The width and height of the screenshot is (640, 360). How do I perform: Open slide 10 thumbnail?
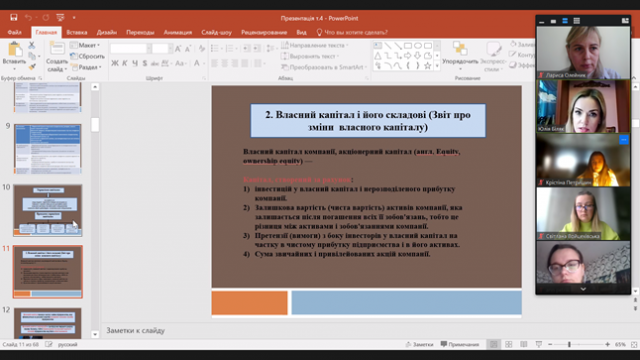point(48,210)
